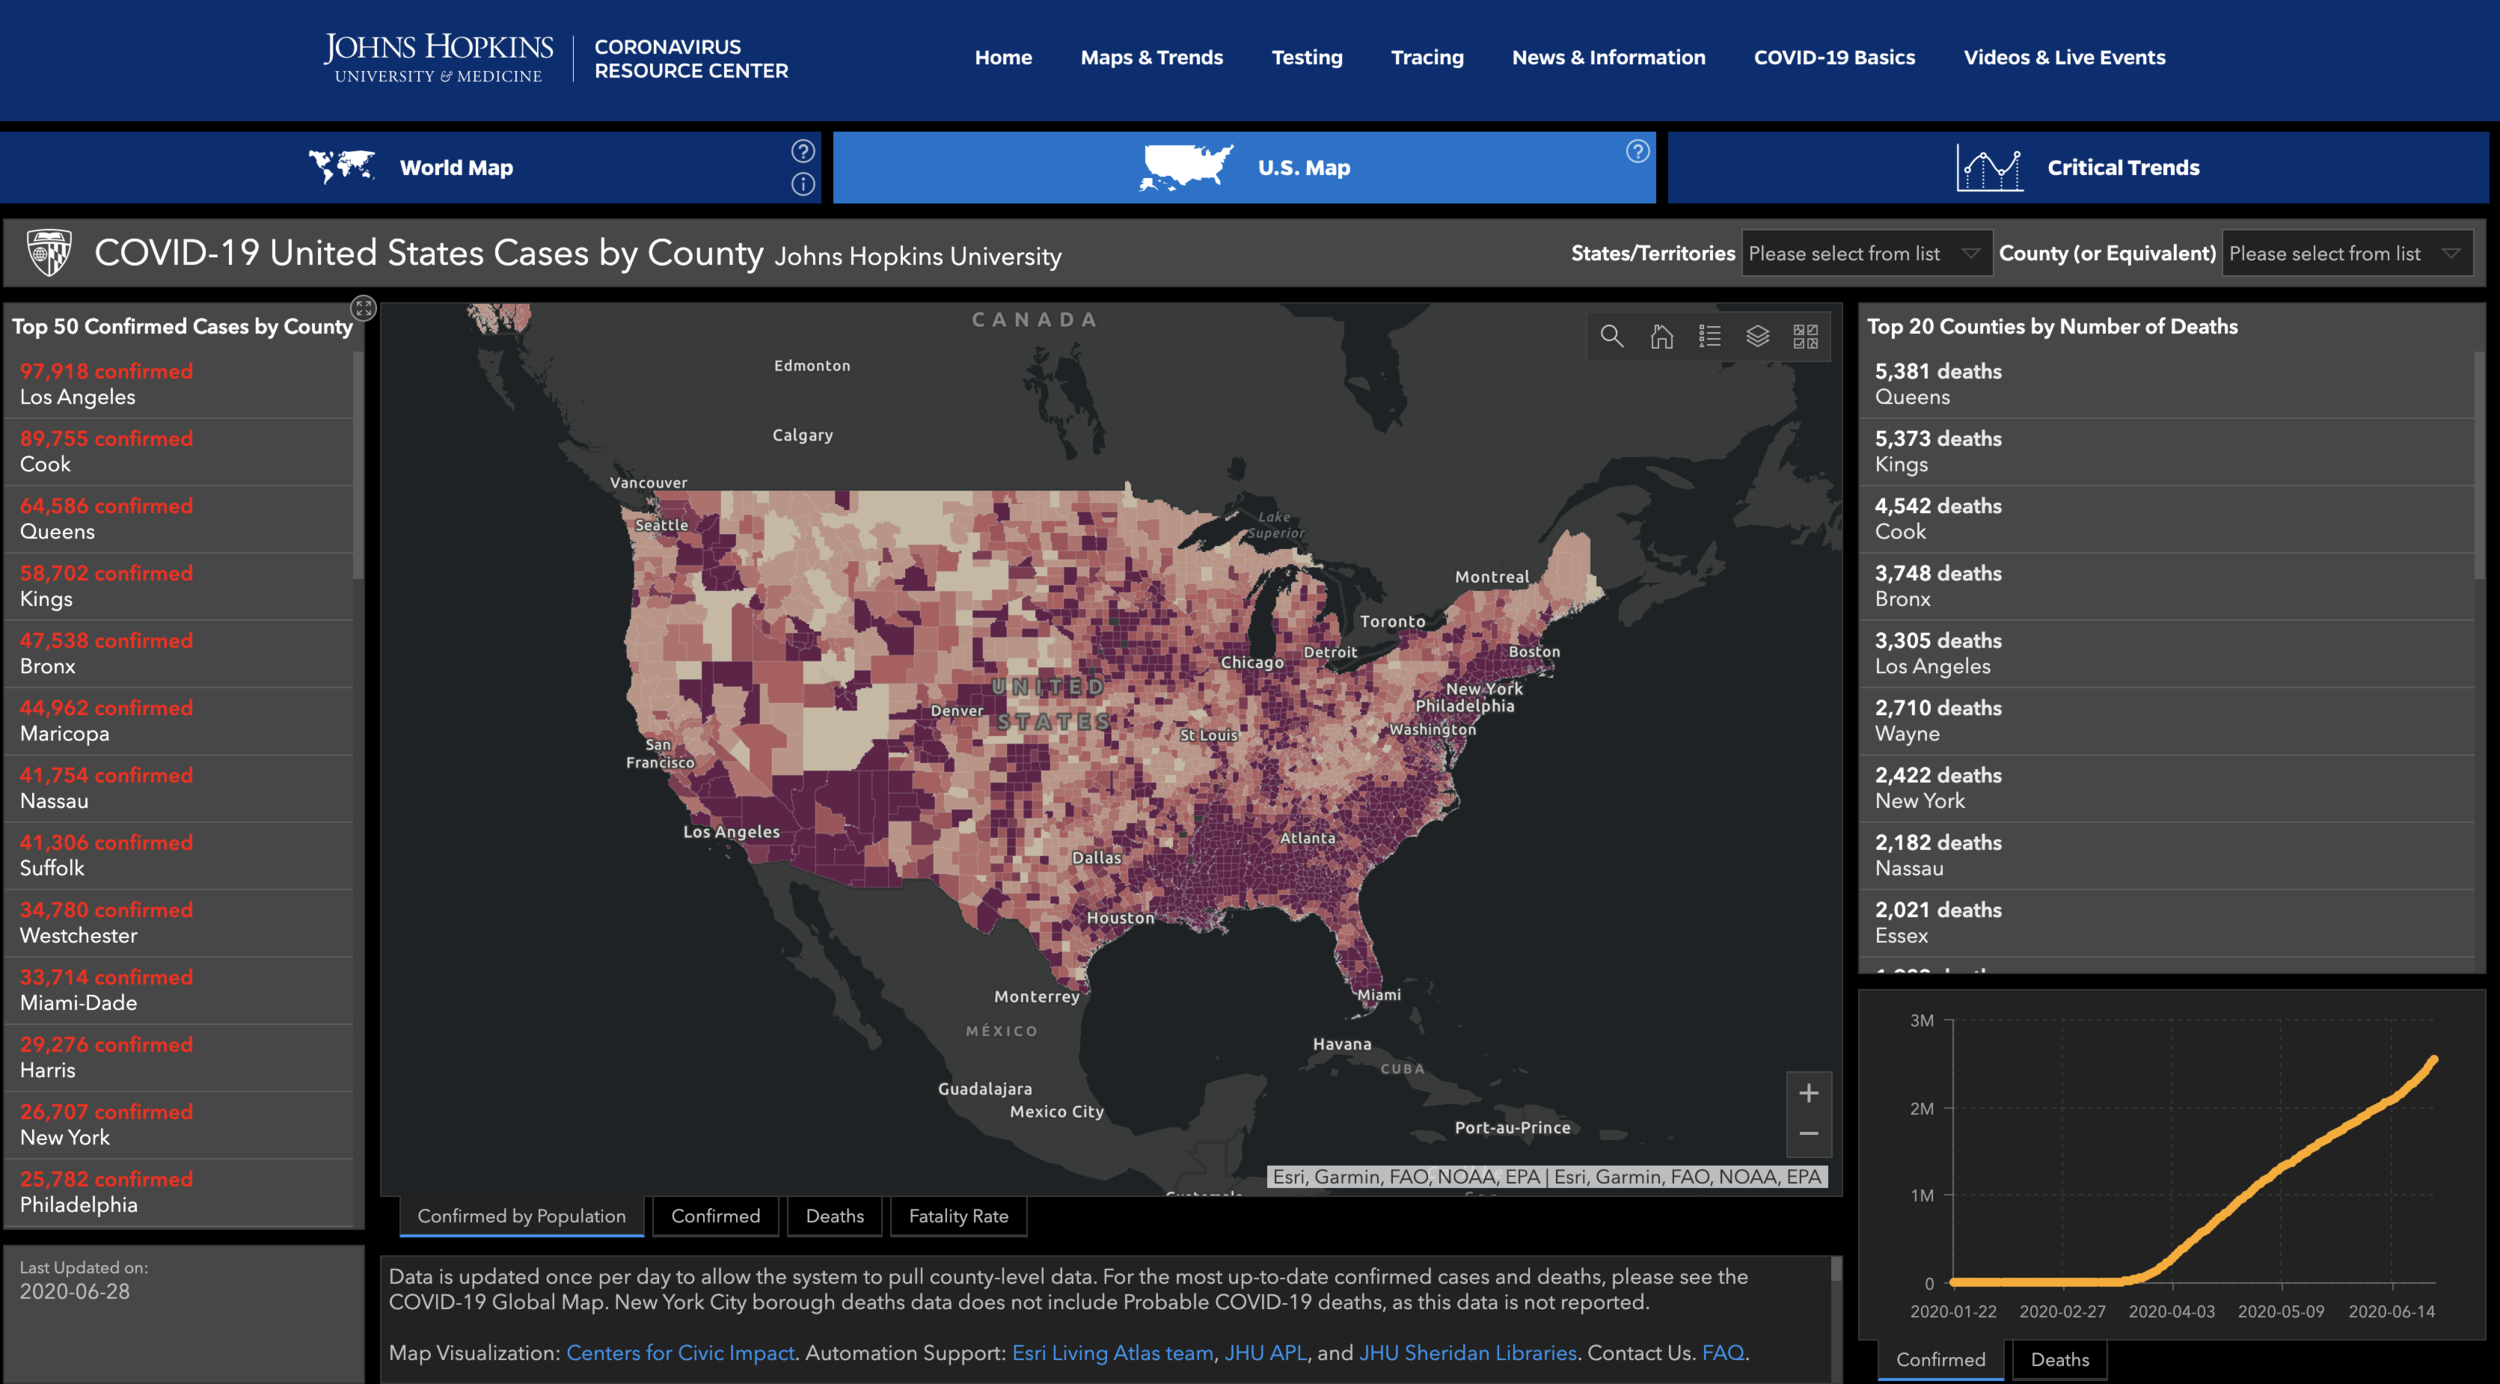This screenshot has width=2500, height=1384.
Task: Open JHU APL link
Action: pos(1265,1353)
